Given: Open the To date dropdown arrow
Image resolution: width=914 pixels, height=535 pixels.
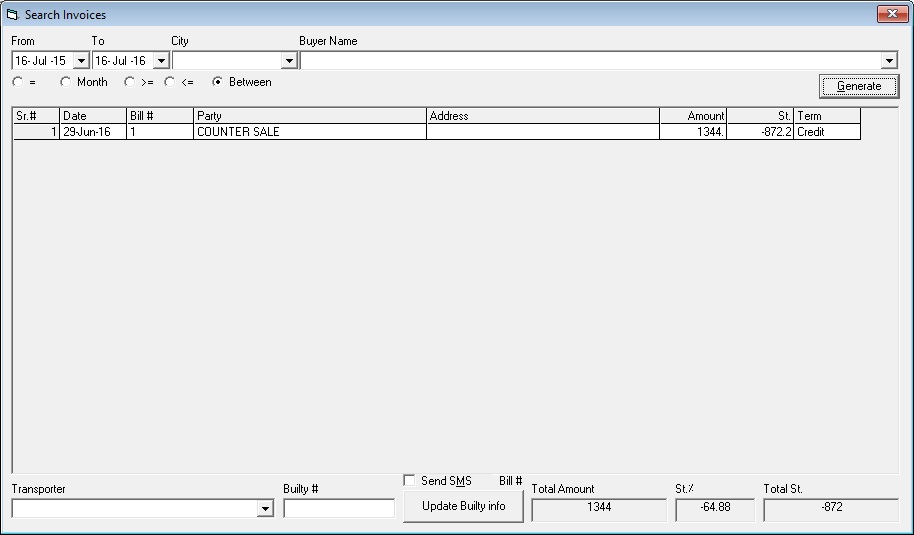Looking at the screenshot, I should [161, 61].
